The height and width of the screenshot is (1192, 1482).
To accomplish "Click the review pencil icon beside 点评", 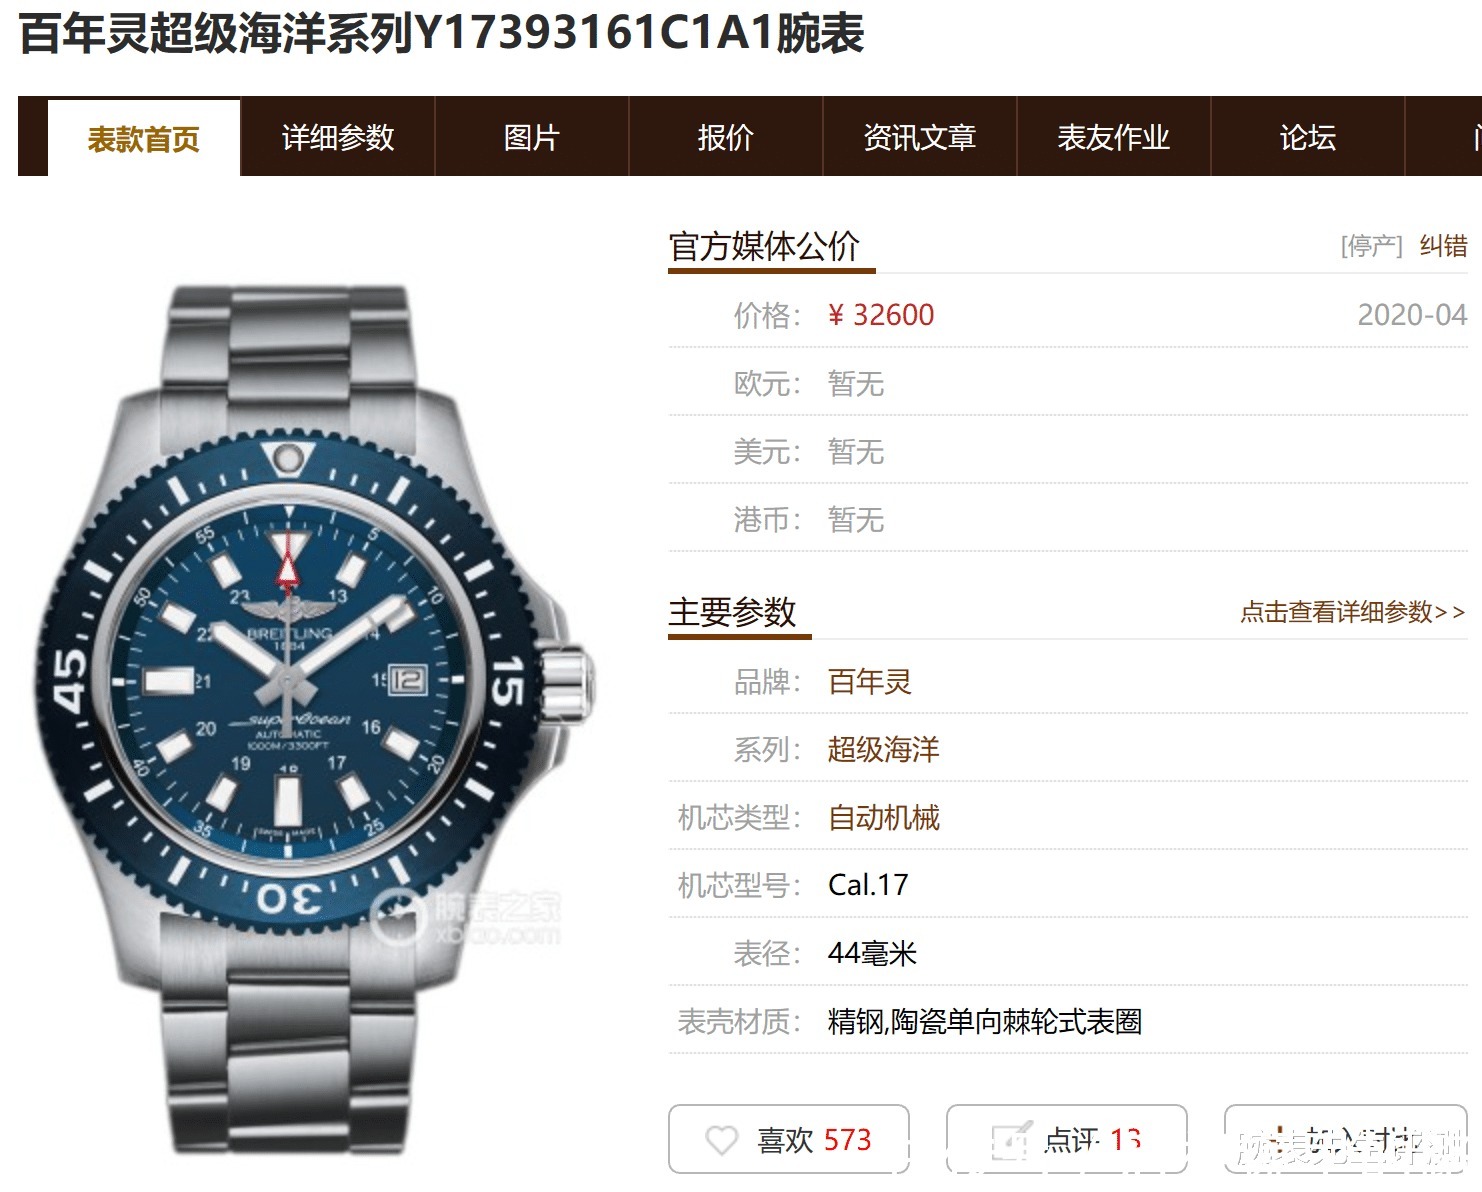I will (1010, 1141).
